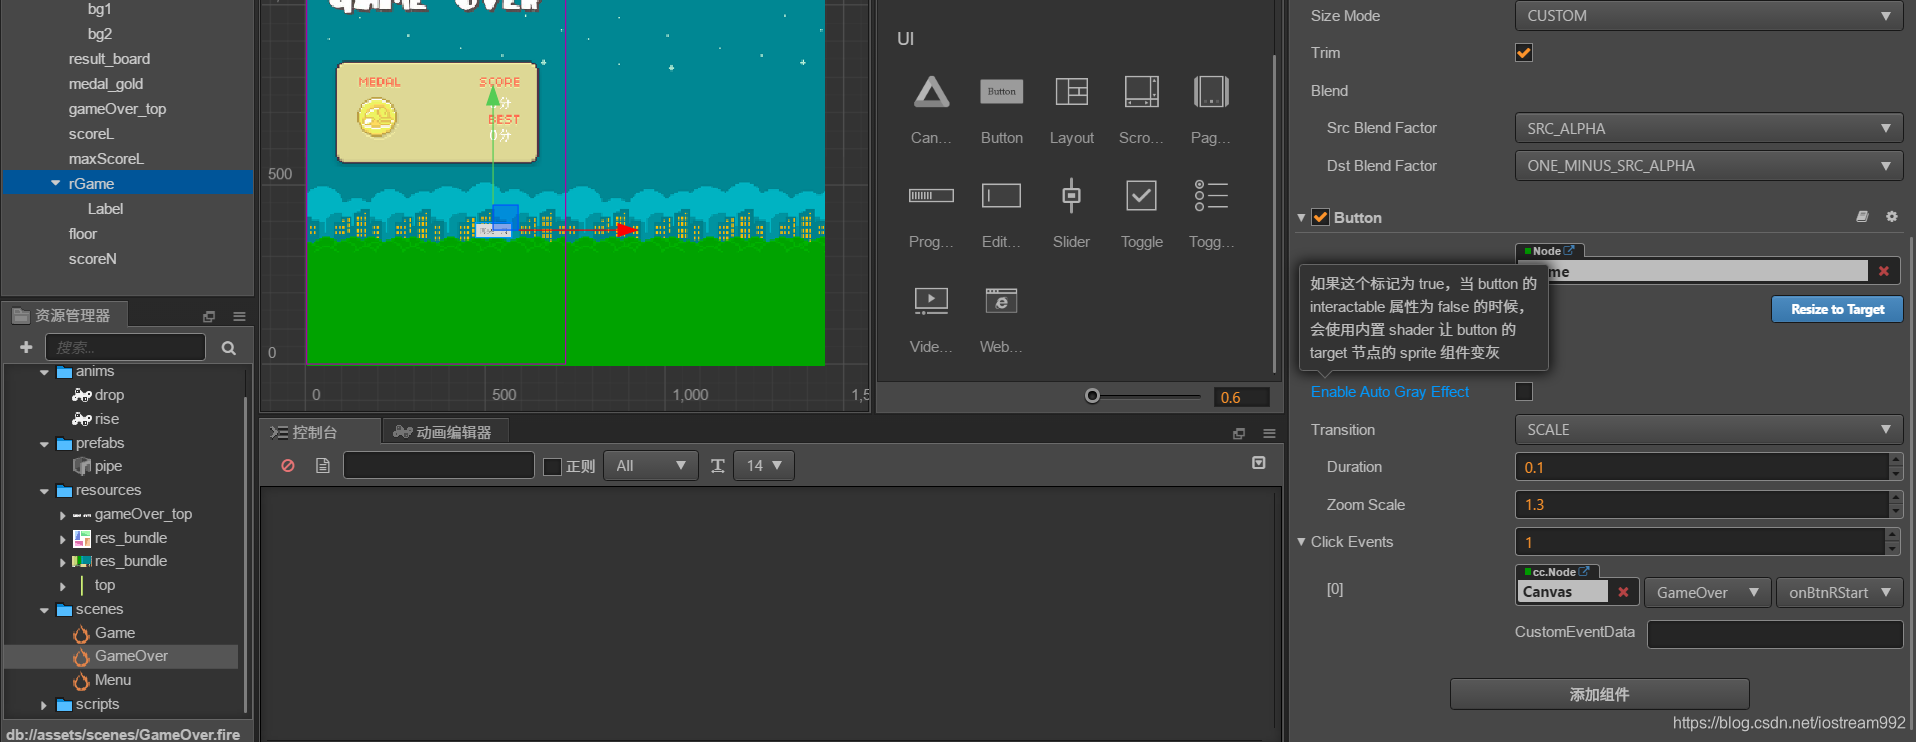Click the asset search magnifier icon
Screen dimensions: 1916x742
click(229, 348)
